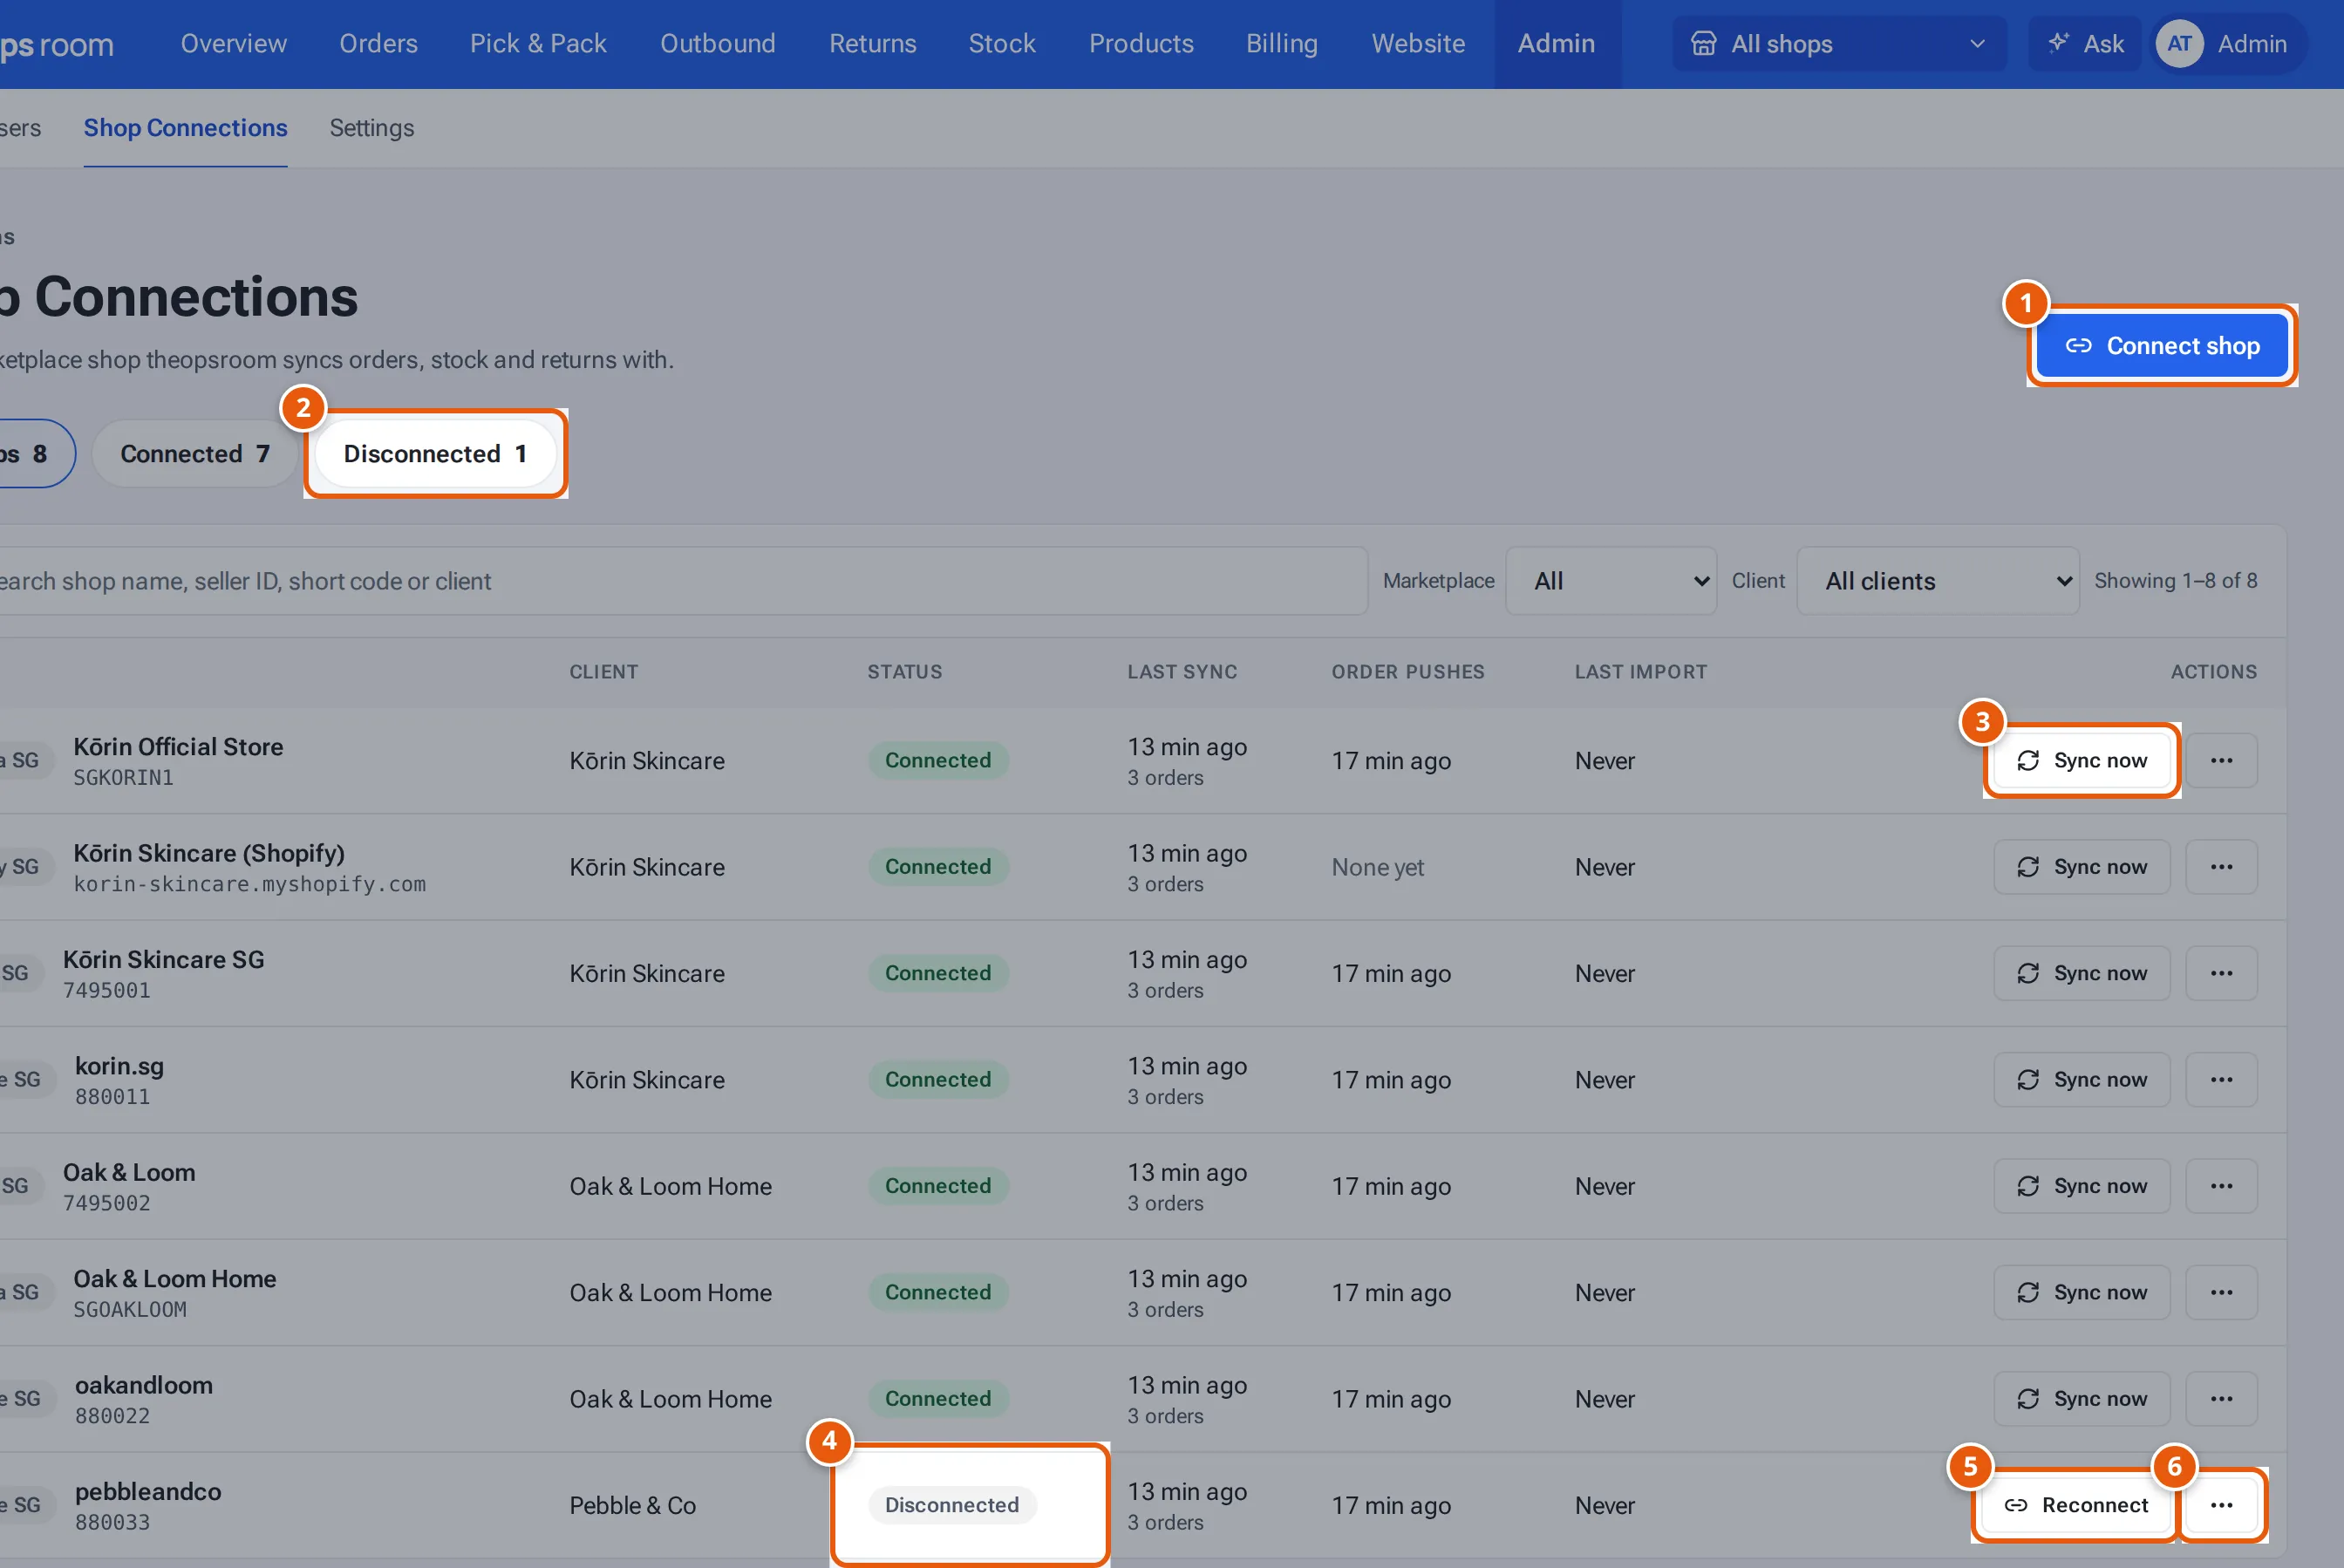Open the Stock section

point(1002,44)
